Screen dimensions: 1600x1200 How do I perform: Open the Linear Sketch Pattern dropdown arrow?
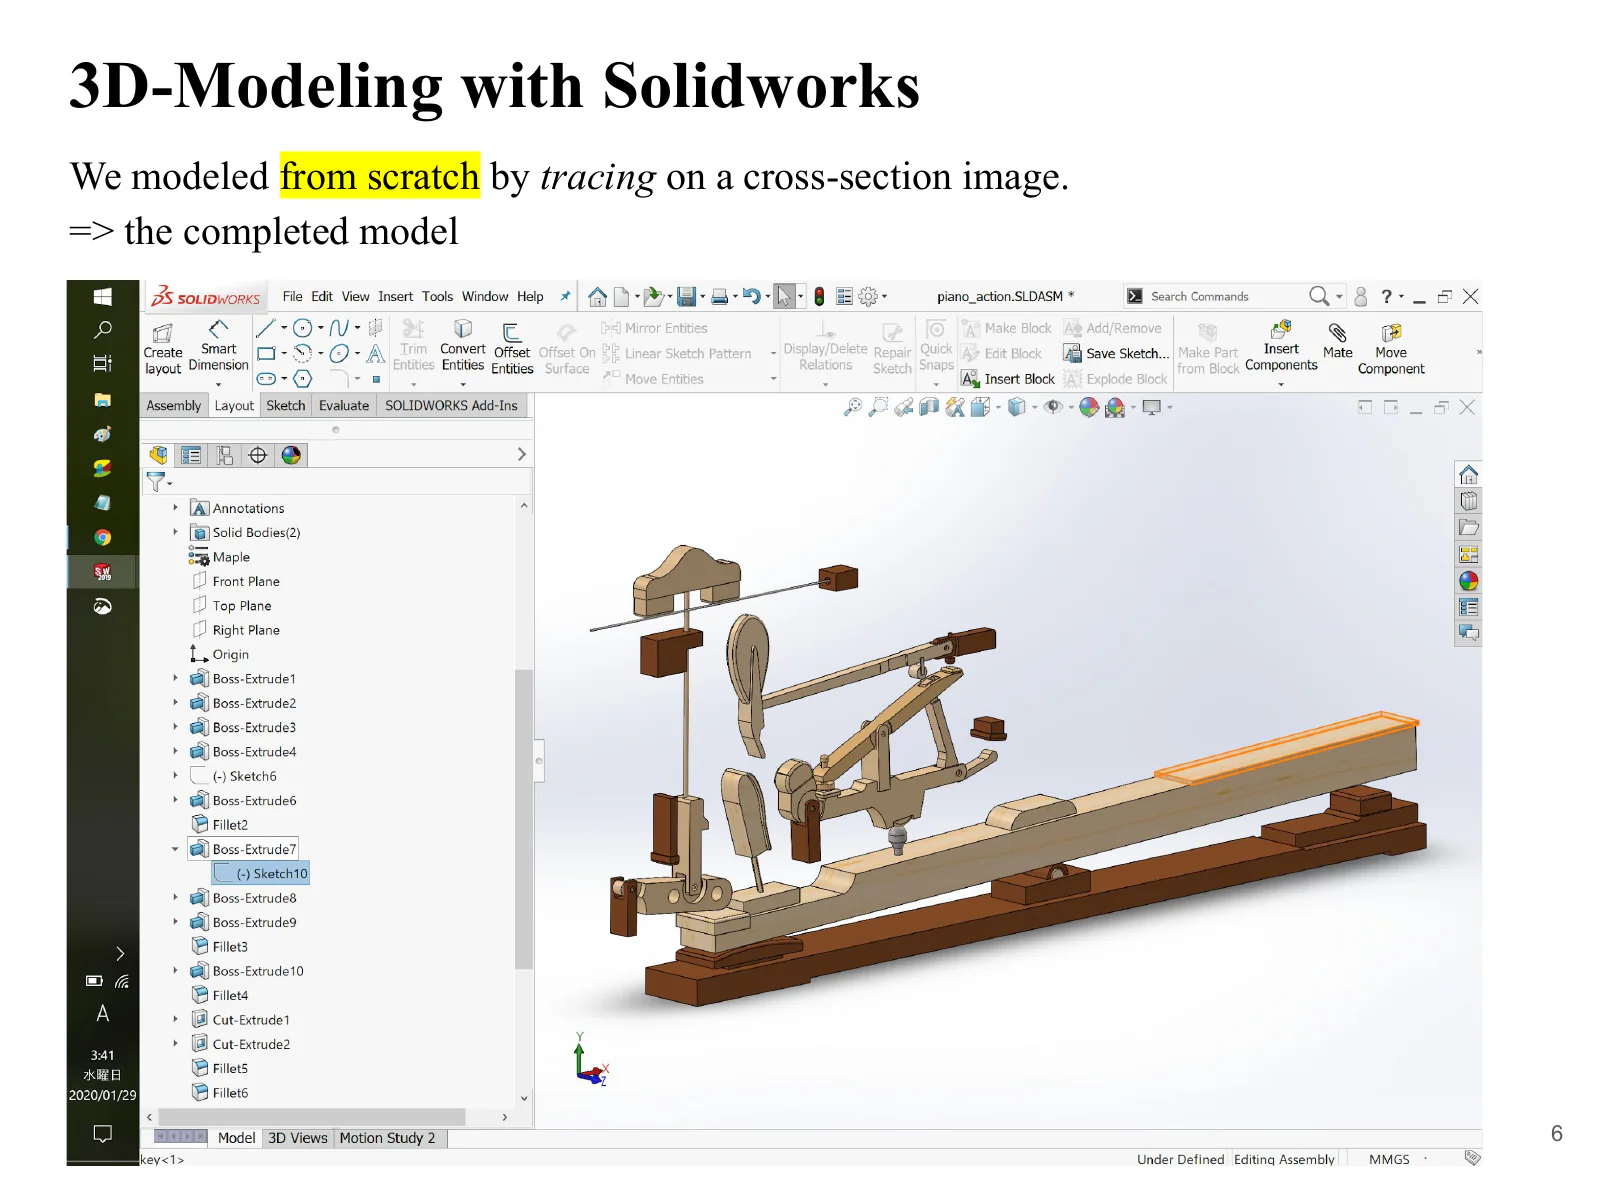(773, 353)
